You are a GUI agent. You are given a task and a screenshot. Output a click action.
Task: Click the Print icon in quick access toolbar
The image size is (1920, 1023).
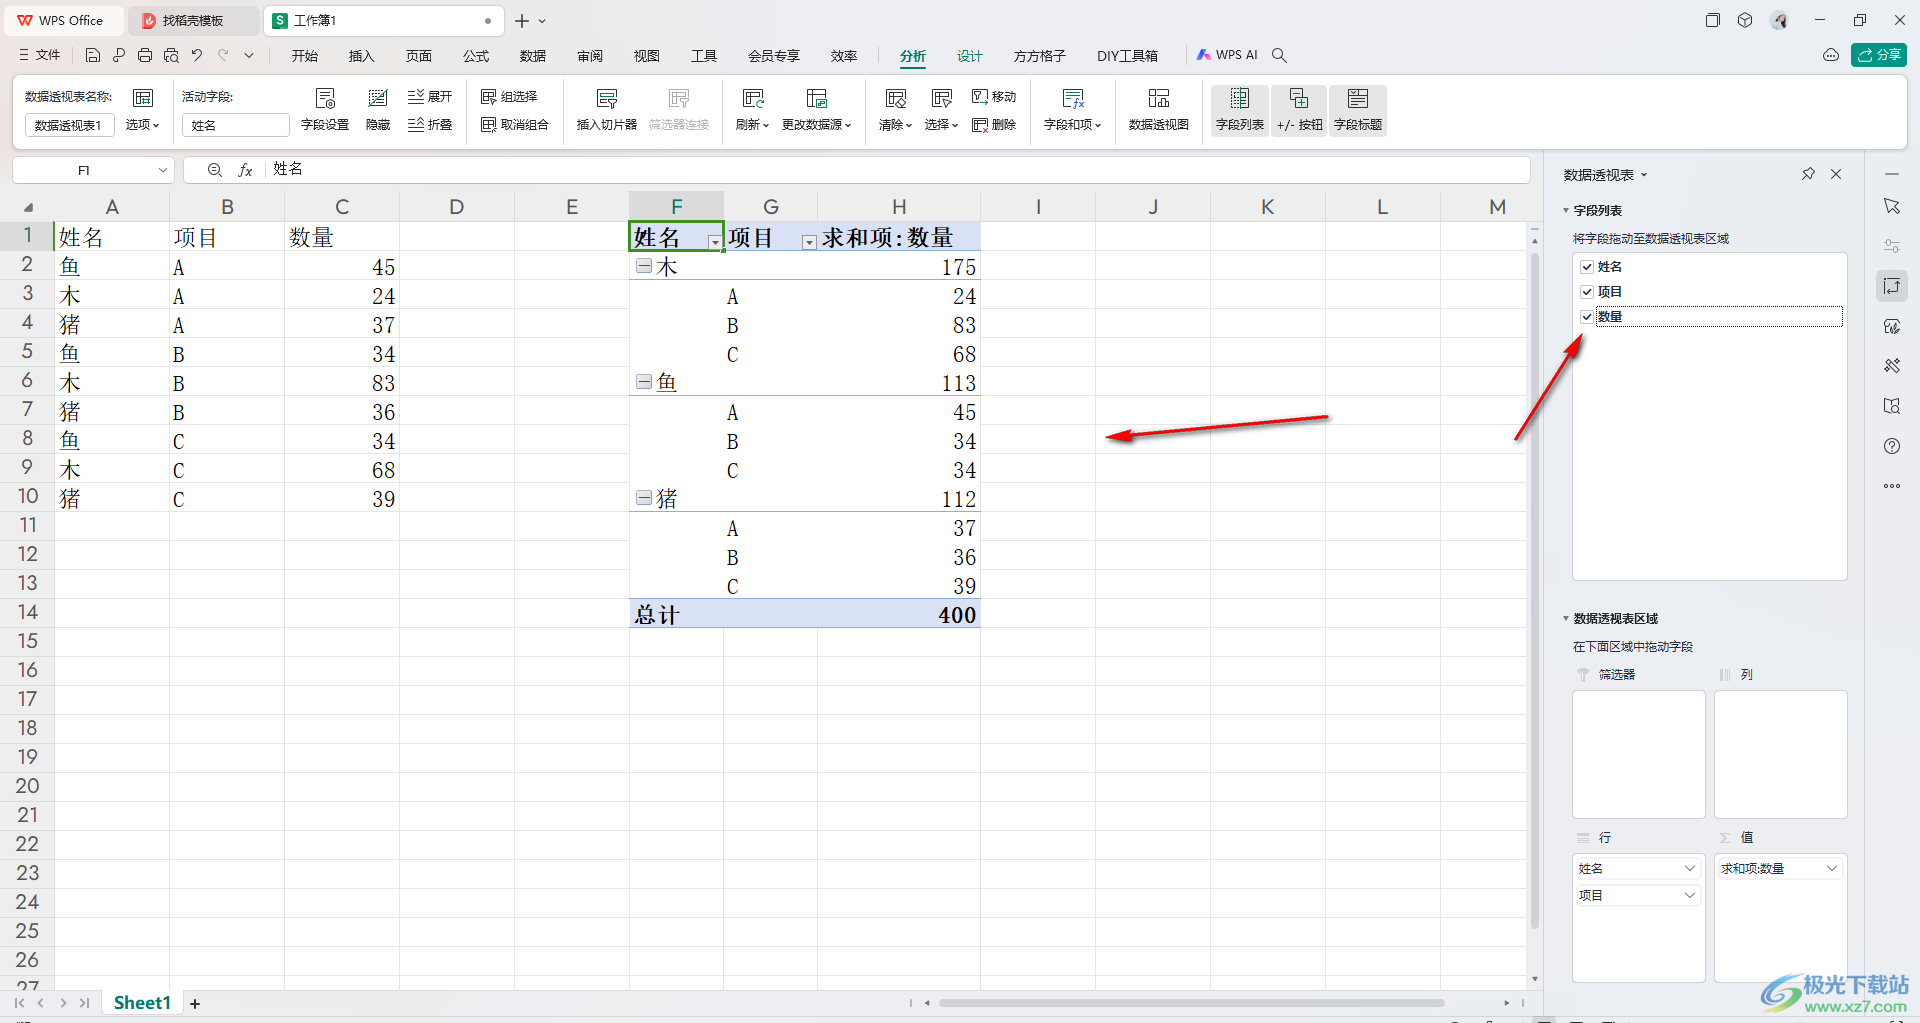(x=145, y=56)
